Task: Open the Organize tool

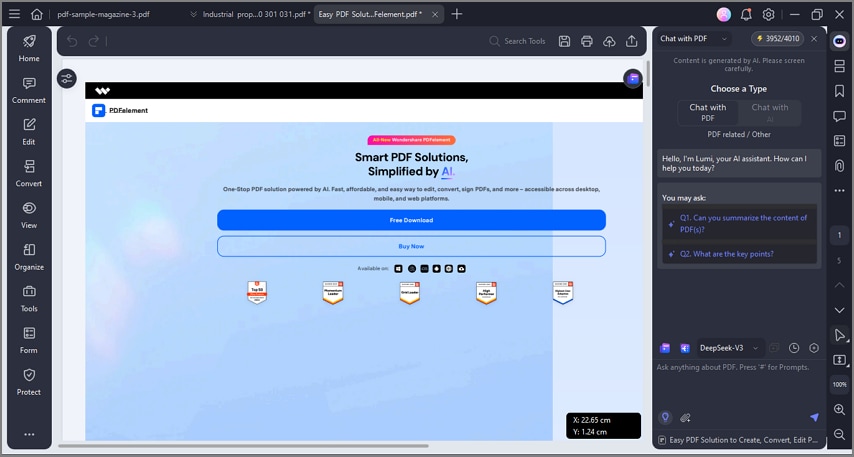Action: click(29, 257)
